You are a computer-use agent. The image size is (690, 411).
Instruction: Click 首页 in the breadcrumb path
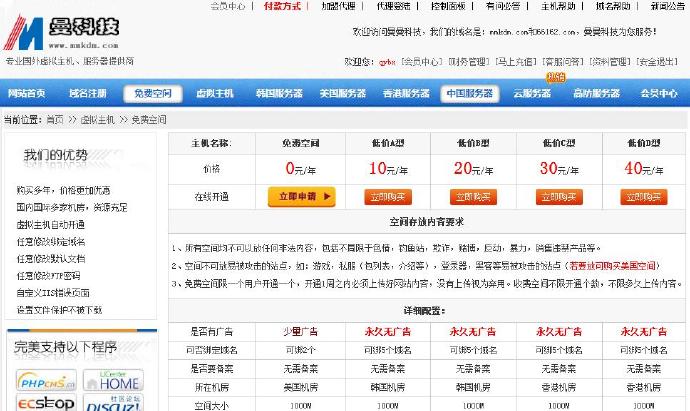click(x=56, y=119)
